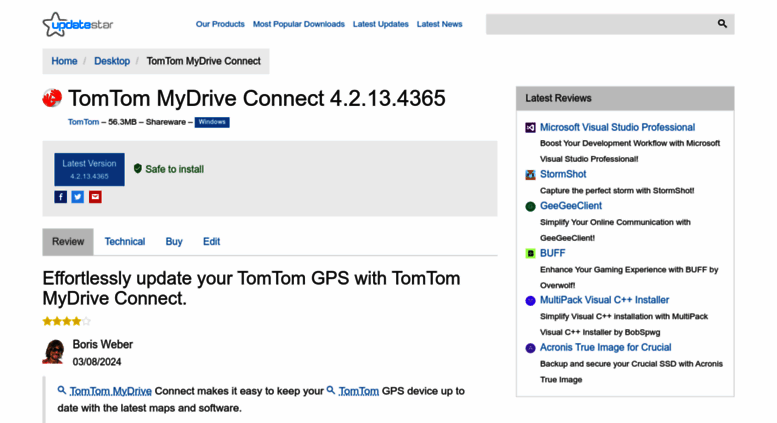Click the four-star rating
The image size is (777, 423).
(x=66, y=321)
